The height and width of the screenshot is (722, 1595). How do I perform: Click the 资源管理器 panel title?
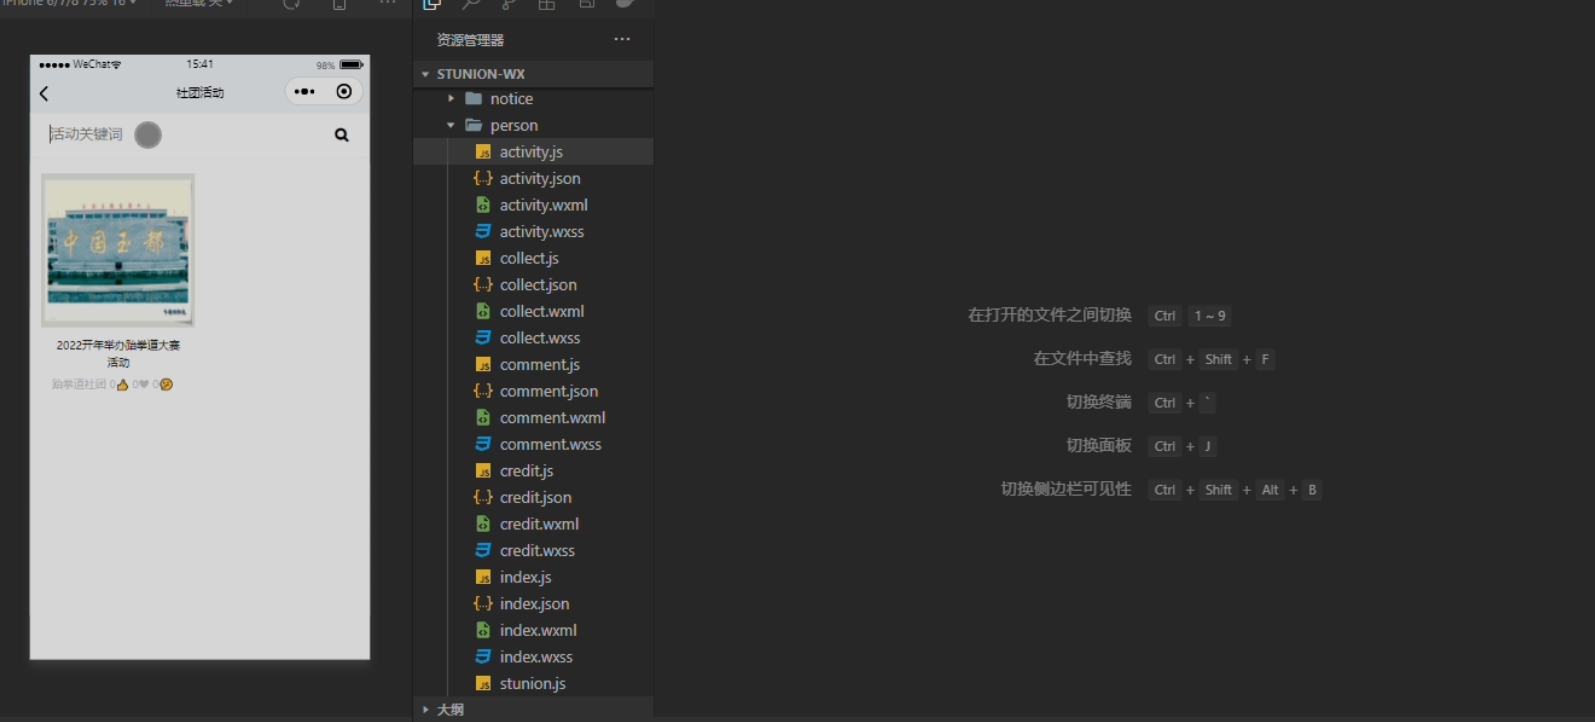click(x=470, y=40)
